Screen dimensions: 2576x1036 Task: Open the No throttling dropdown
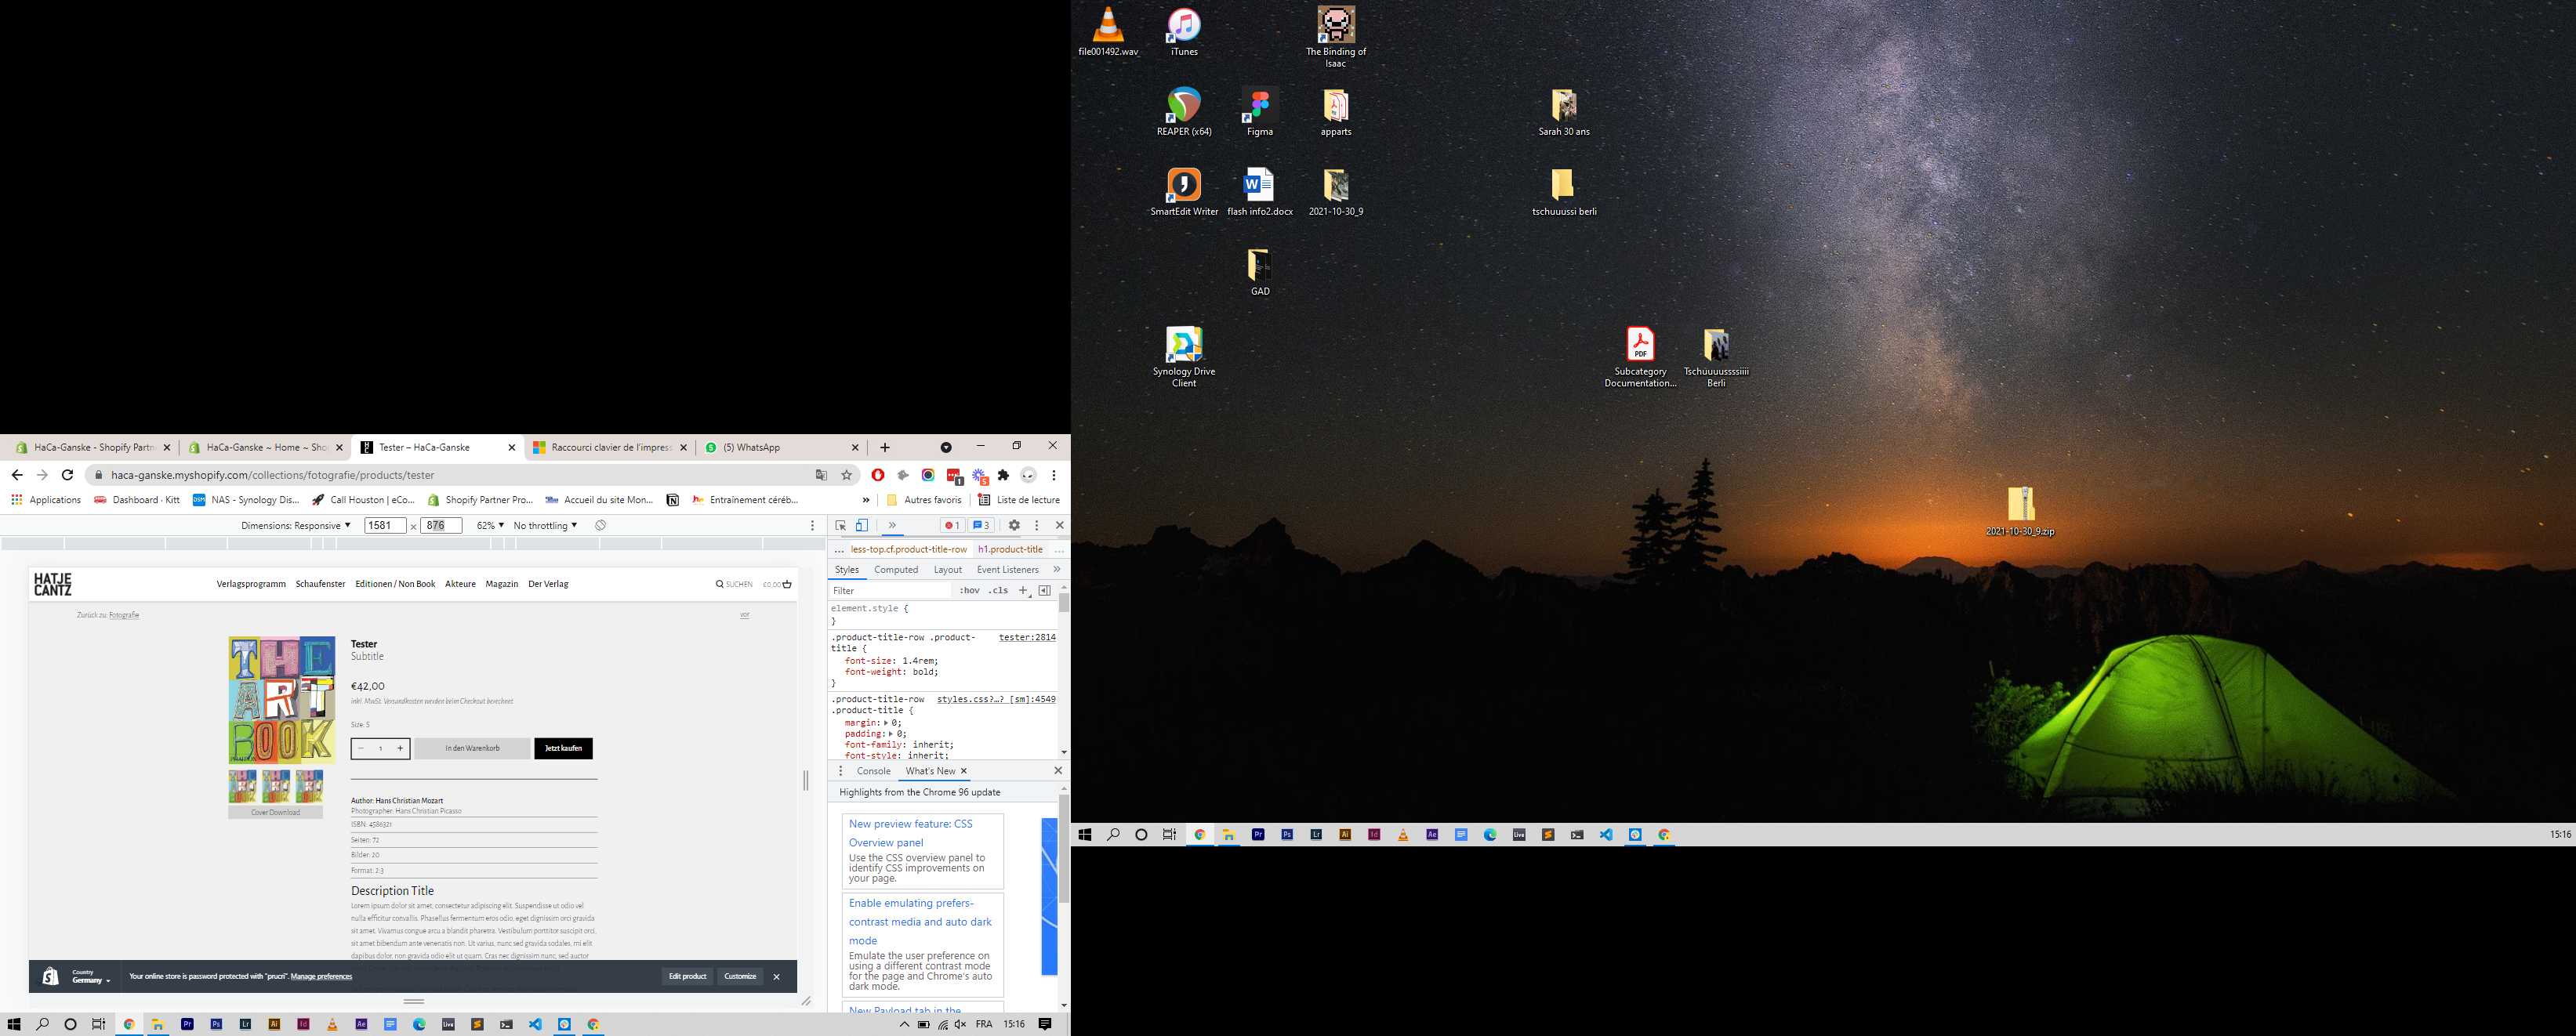tap(545, 525)
